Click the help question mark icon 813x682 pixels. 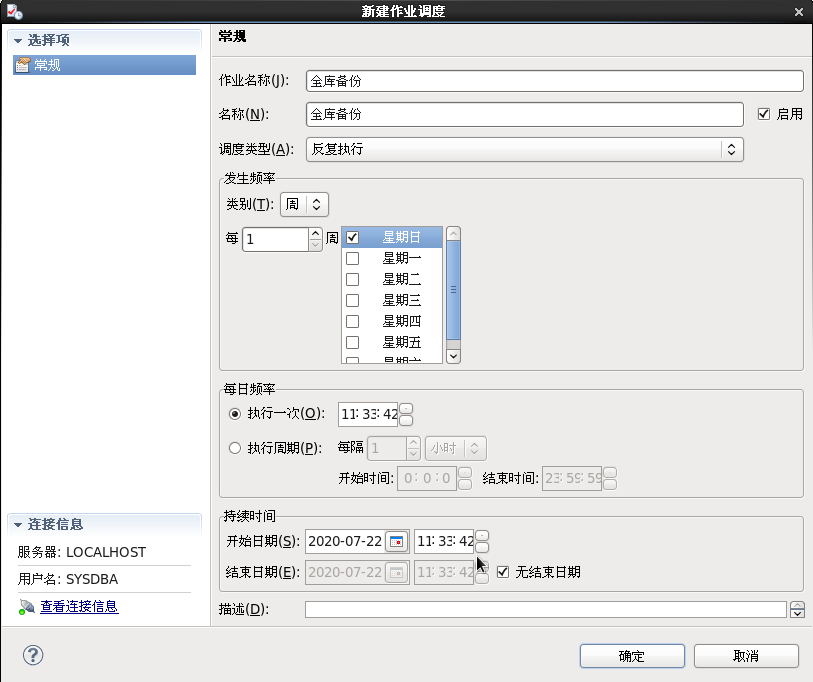click(33, 656)
